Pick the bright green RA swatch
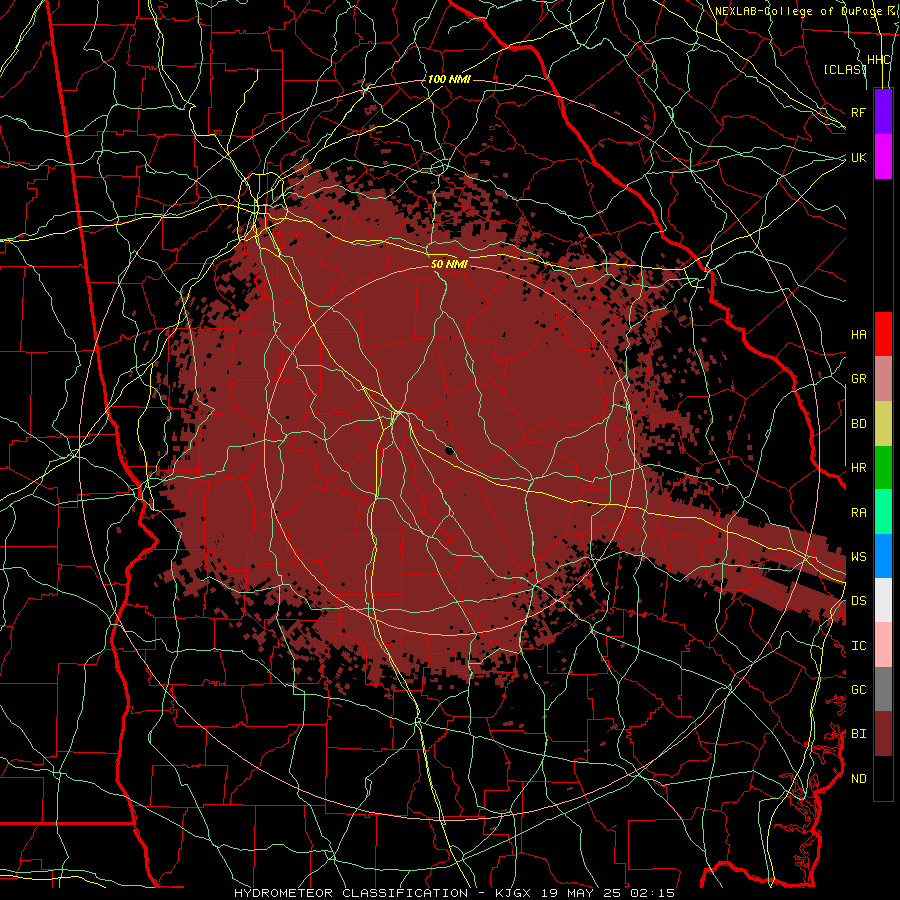Image resolution: width=900 pixels, height=900 pixels. tap(883, 512)
